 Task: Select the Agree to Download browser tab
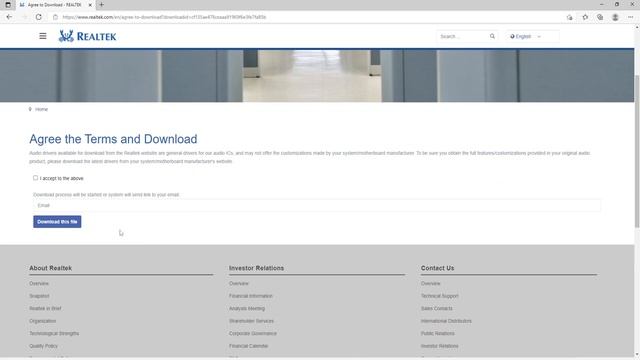click(54, 5)
